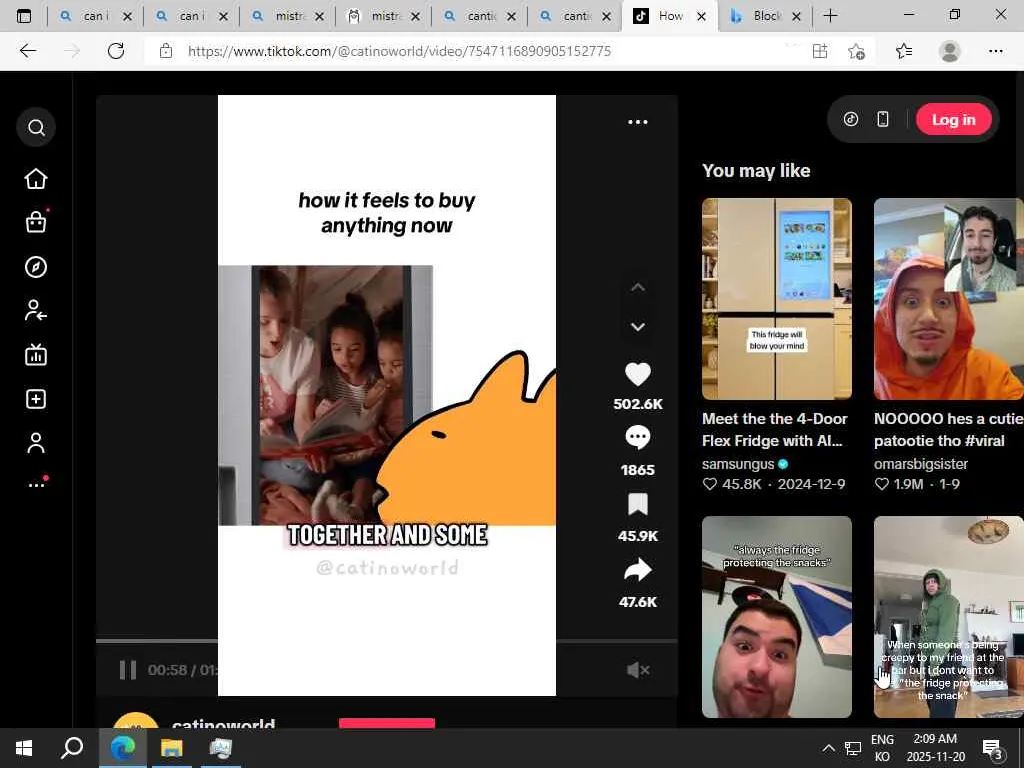Go to previous video up chevron
This screenshot has height=768, width=1024.
tap(638, 287)
